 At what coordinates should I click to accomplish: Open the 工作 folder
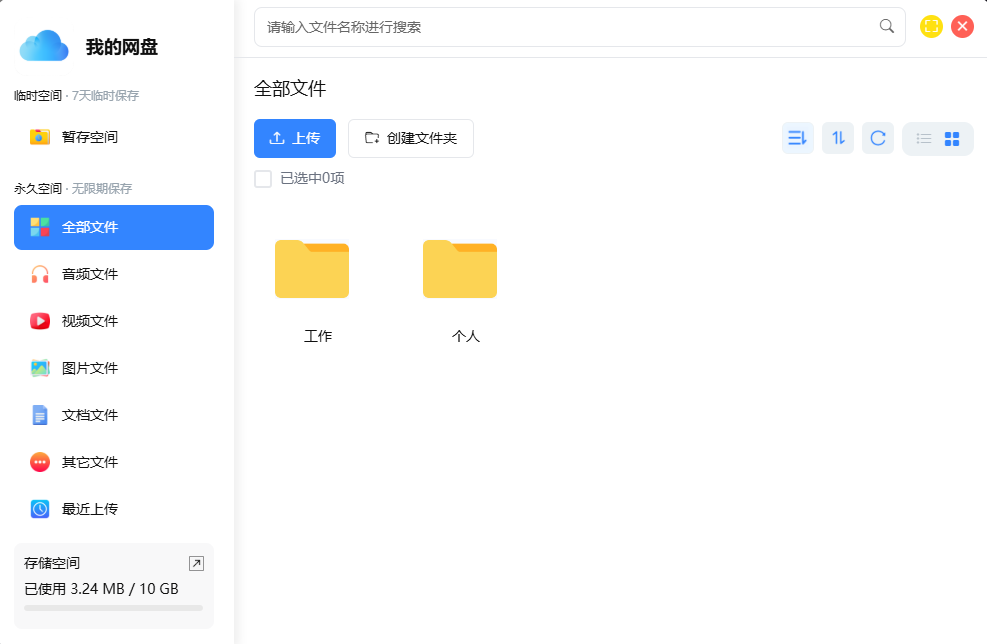coord(312,270)
